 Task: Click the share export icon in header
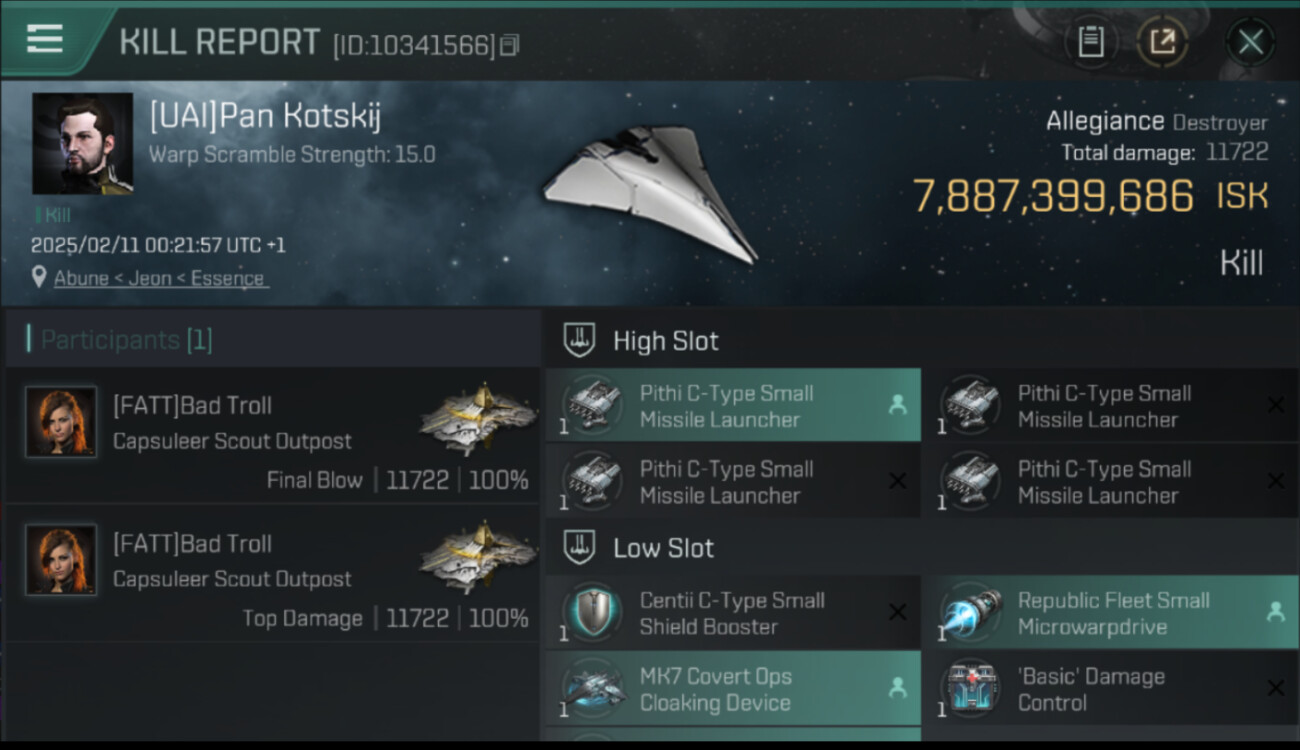(x=1162, y=42)
